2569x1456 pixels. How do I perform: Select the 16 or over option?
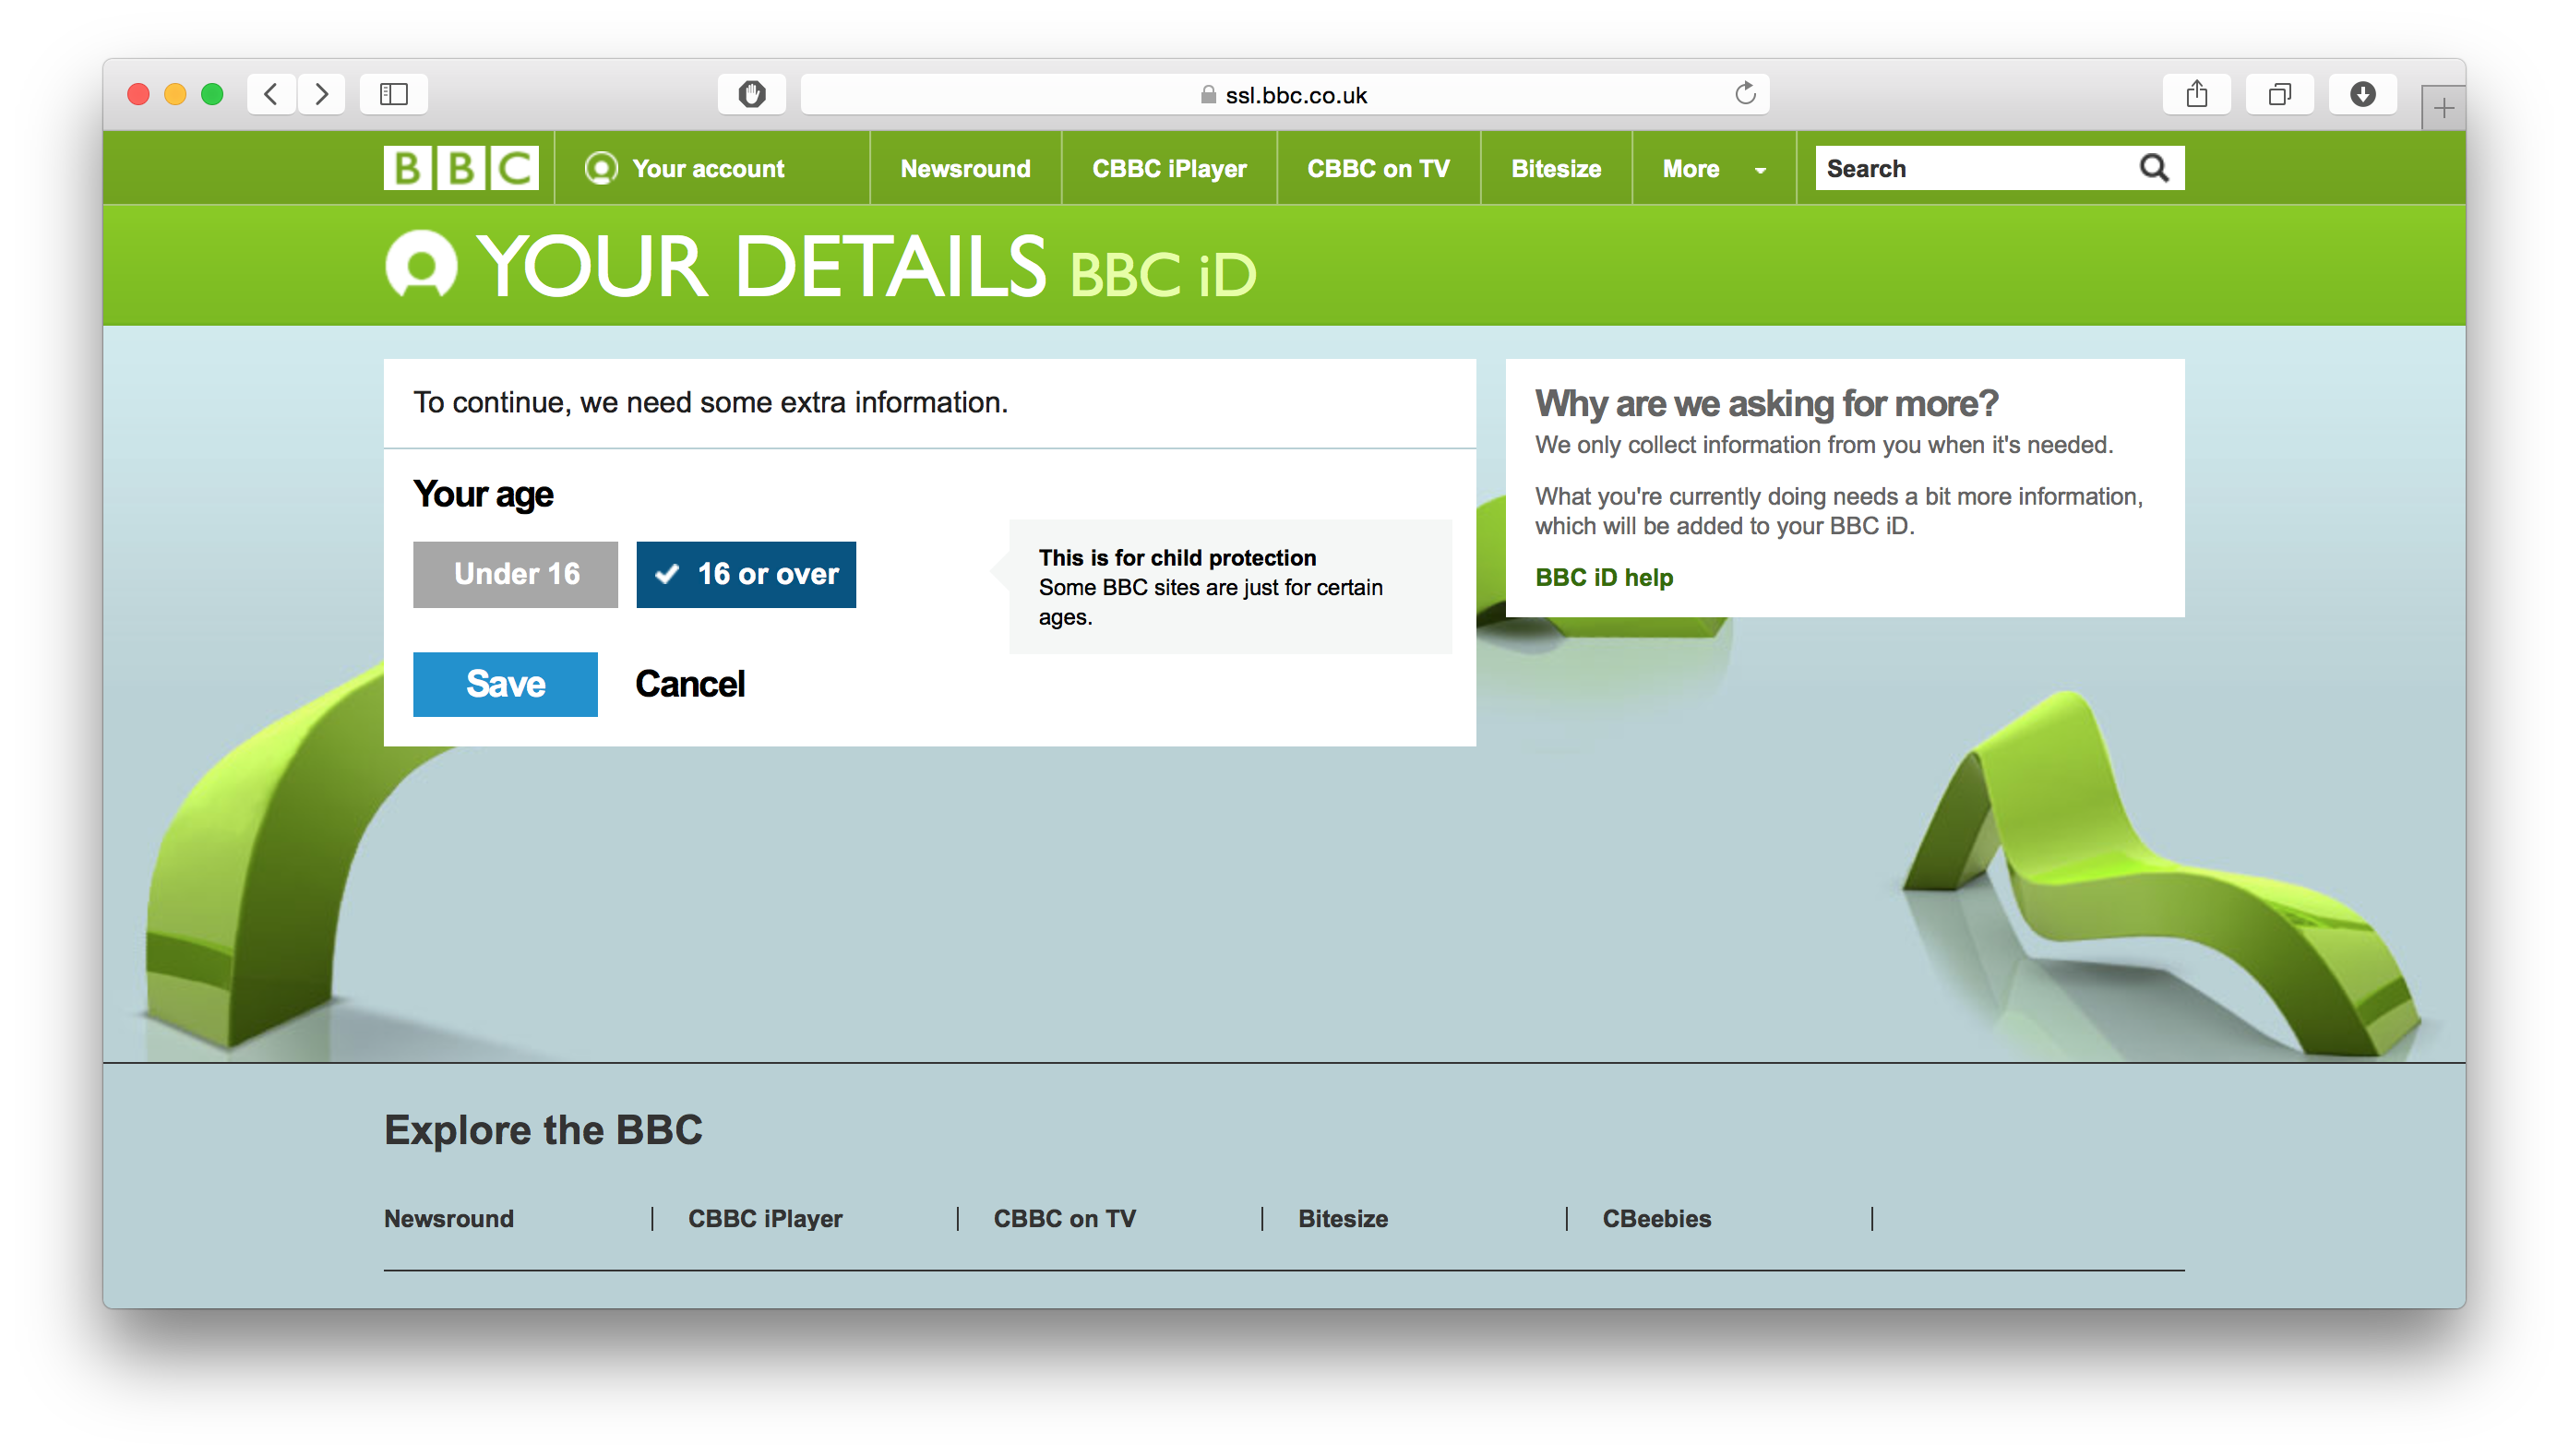coord(746,574)
